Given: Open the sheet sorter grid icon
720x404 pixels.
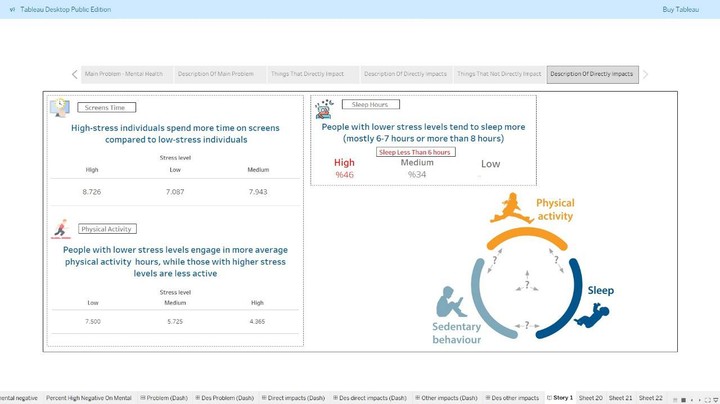Looking at the screenshot, I should click(683, 400).
